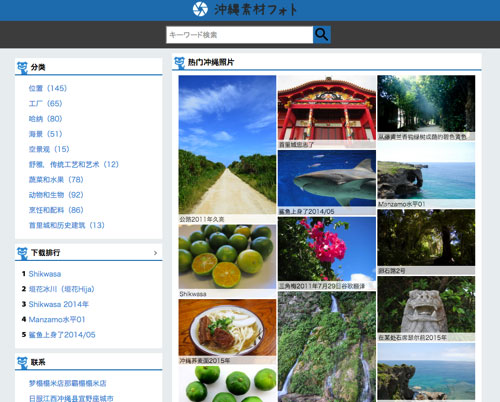The image size is (500, 402).
Task: Open the 位置 (145) category
Action: pyautogui.click(x=48, y=88)
